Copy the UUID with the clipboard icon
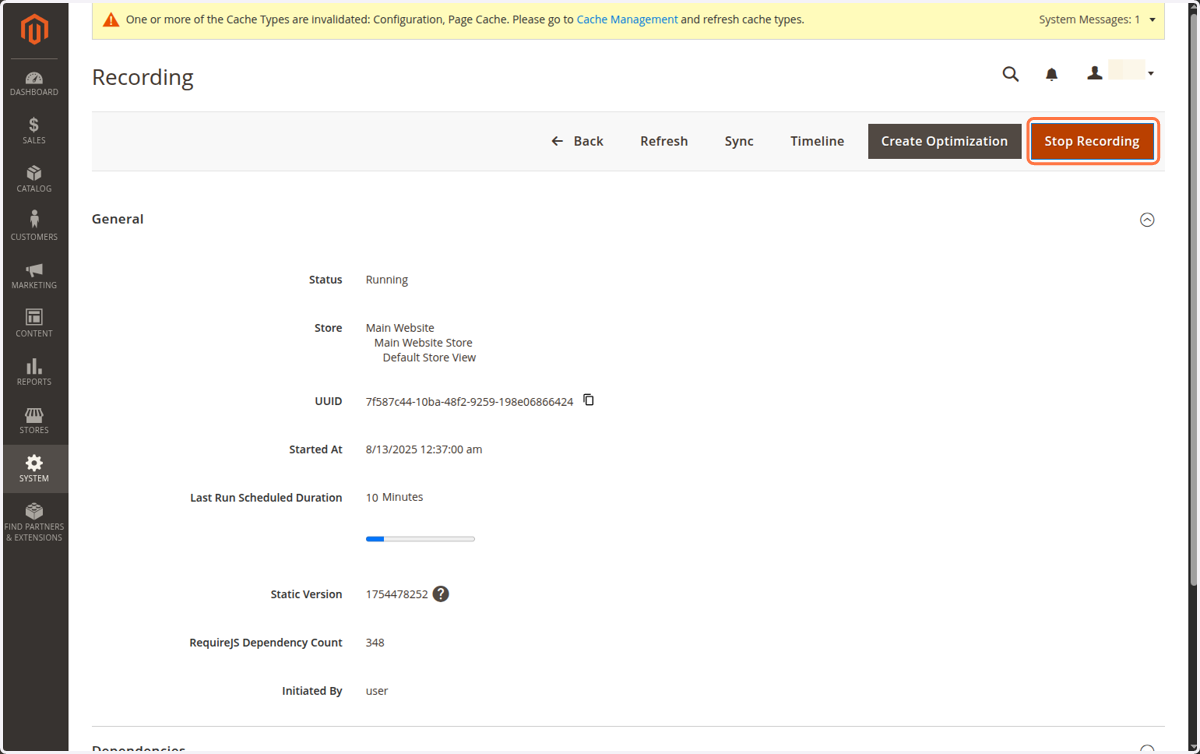1200x754 pixels. (589, 400)
